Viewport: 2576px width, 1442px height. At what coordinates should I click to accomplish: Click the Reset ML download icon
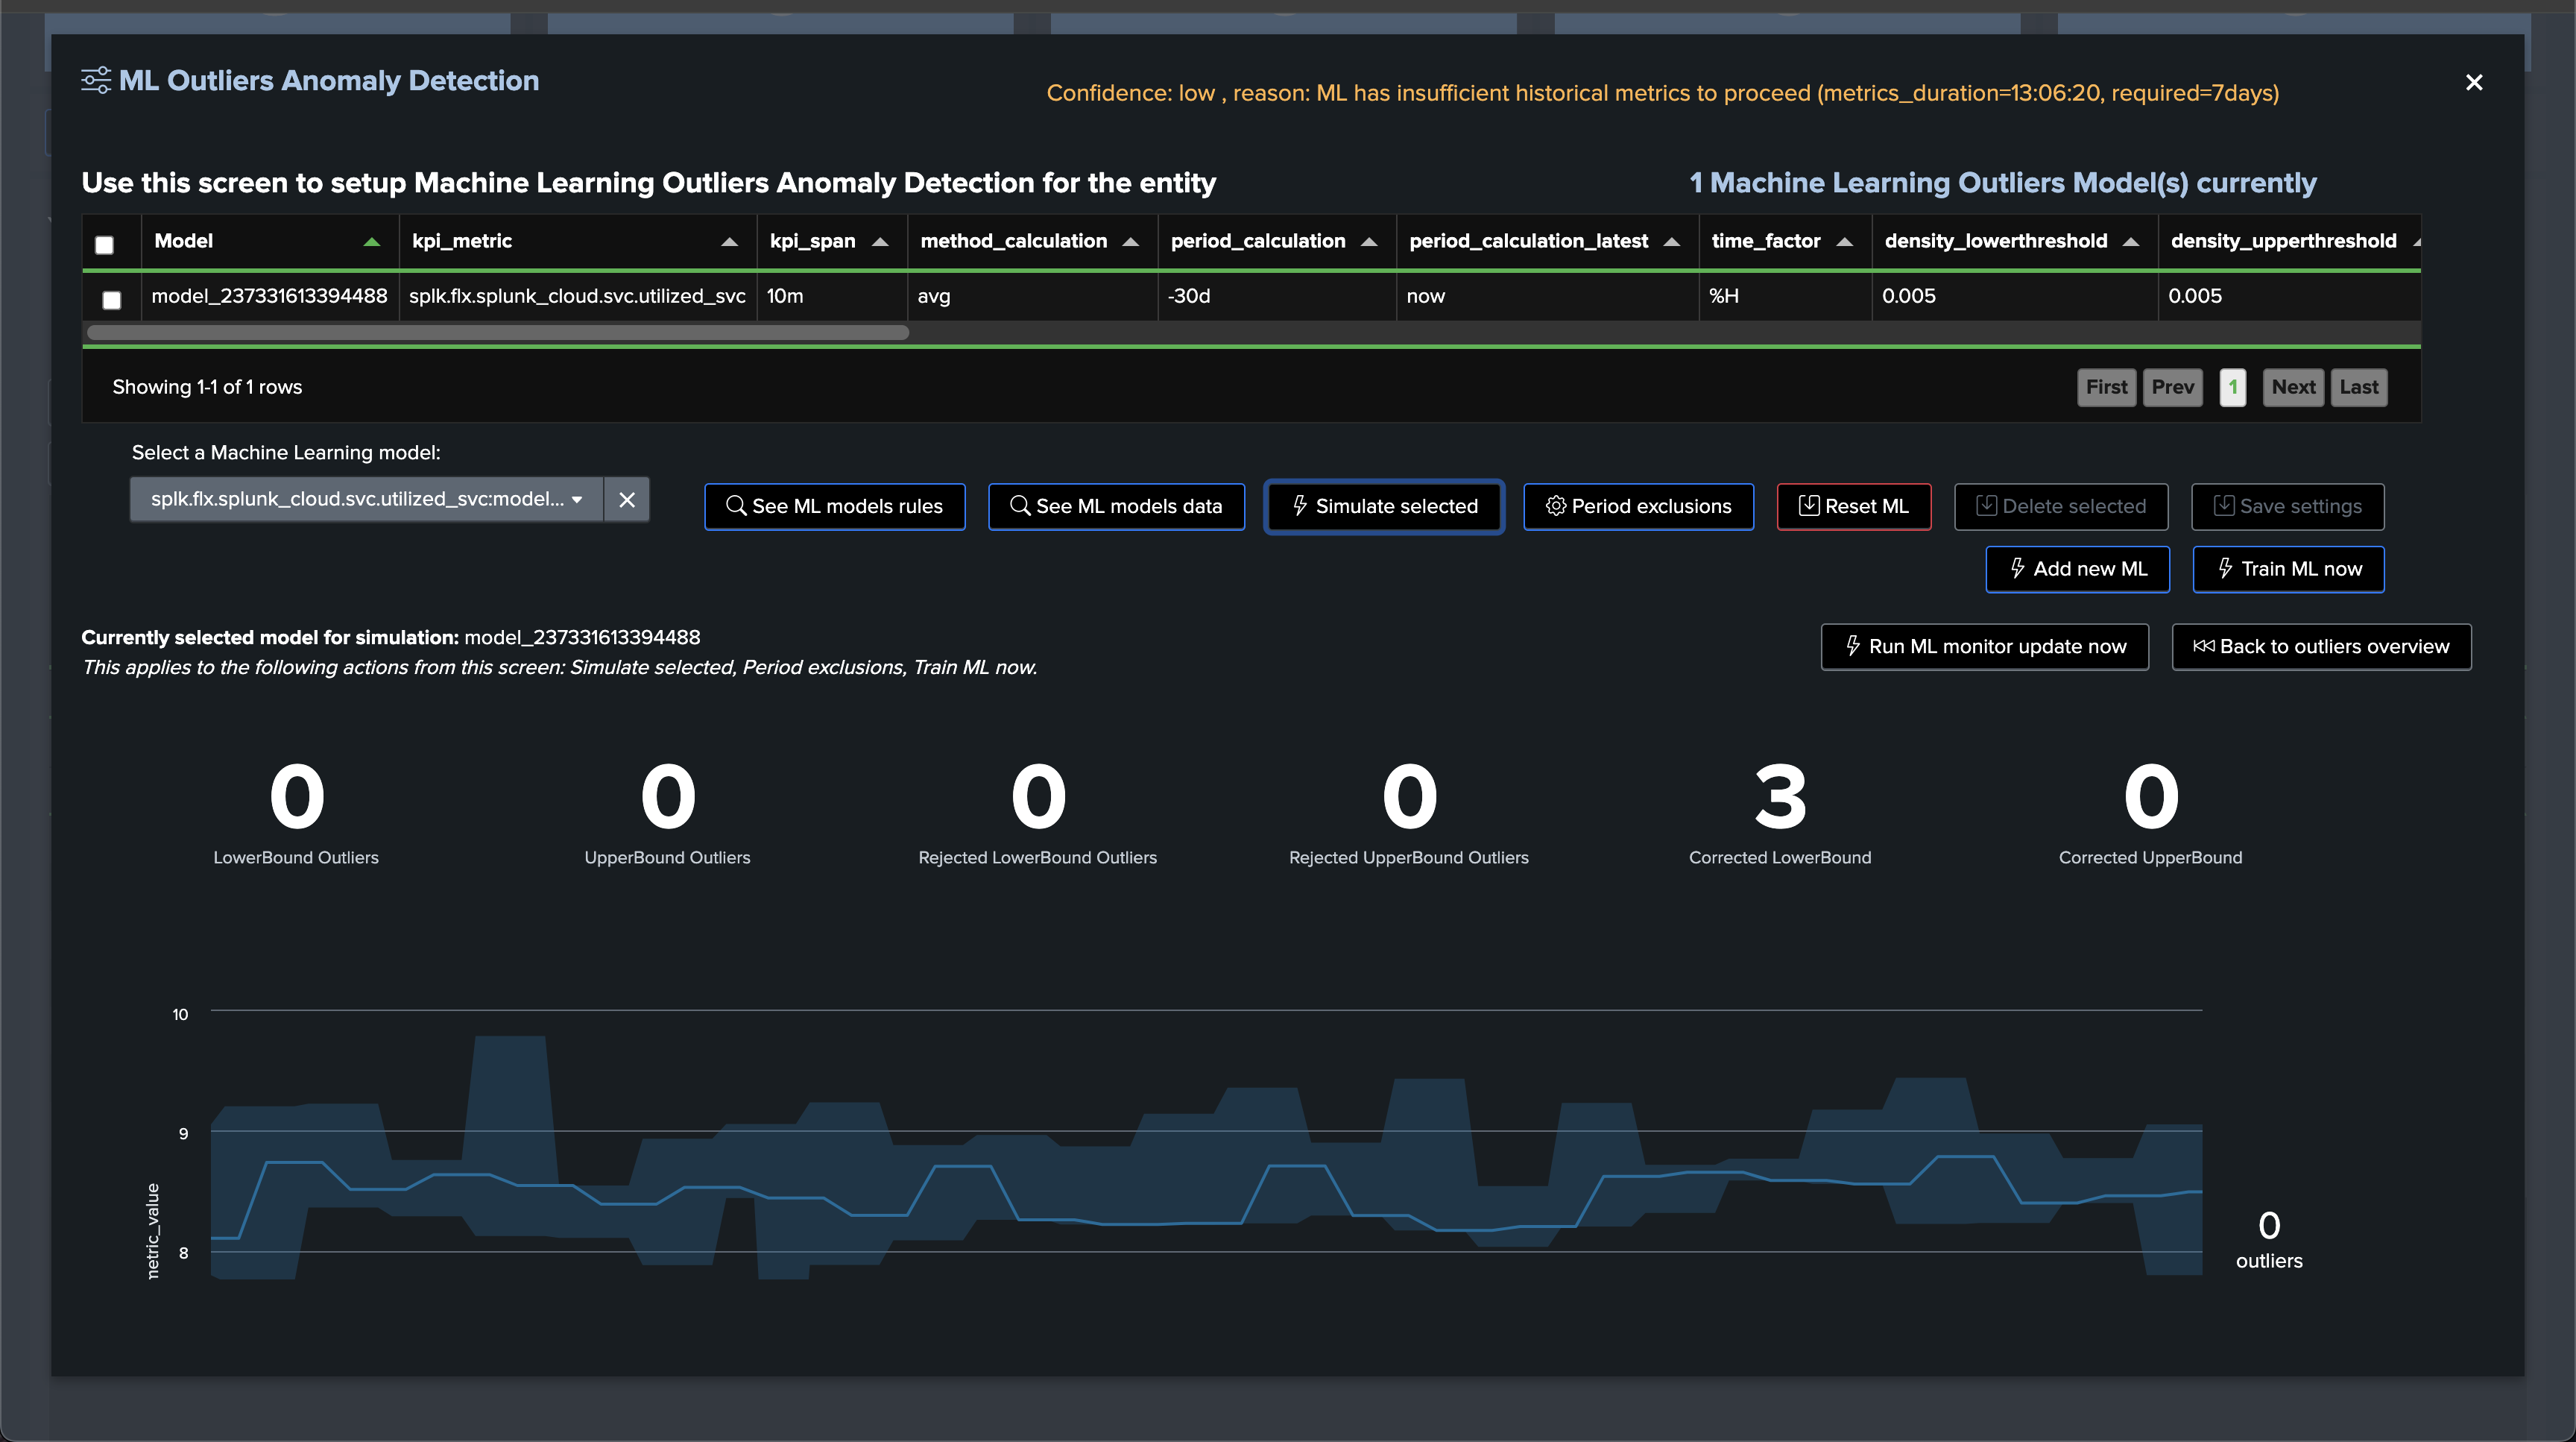tap(1809, 506)
